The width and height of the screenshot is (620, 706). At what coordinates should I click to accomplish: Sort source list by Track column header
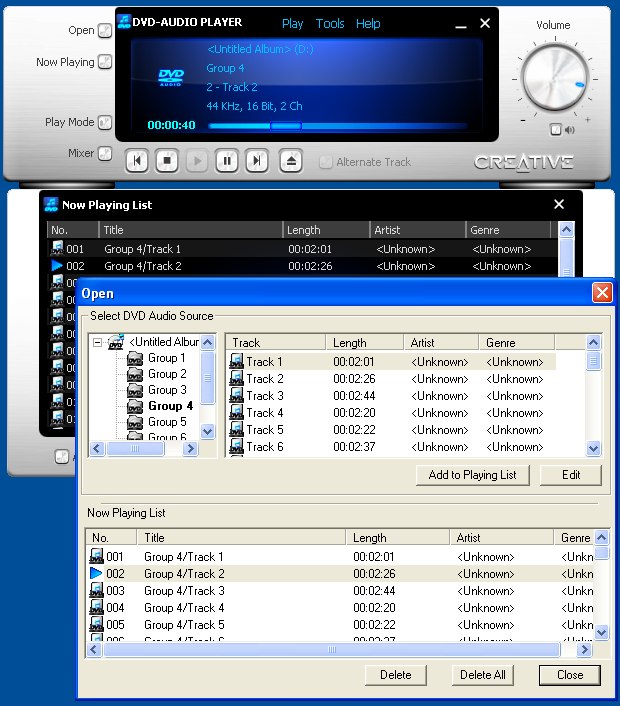point(275,343)
